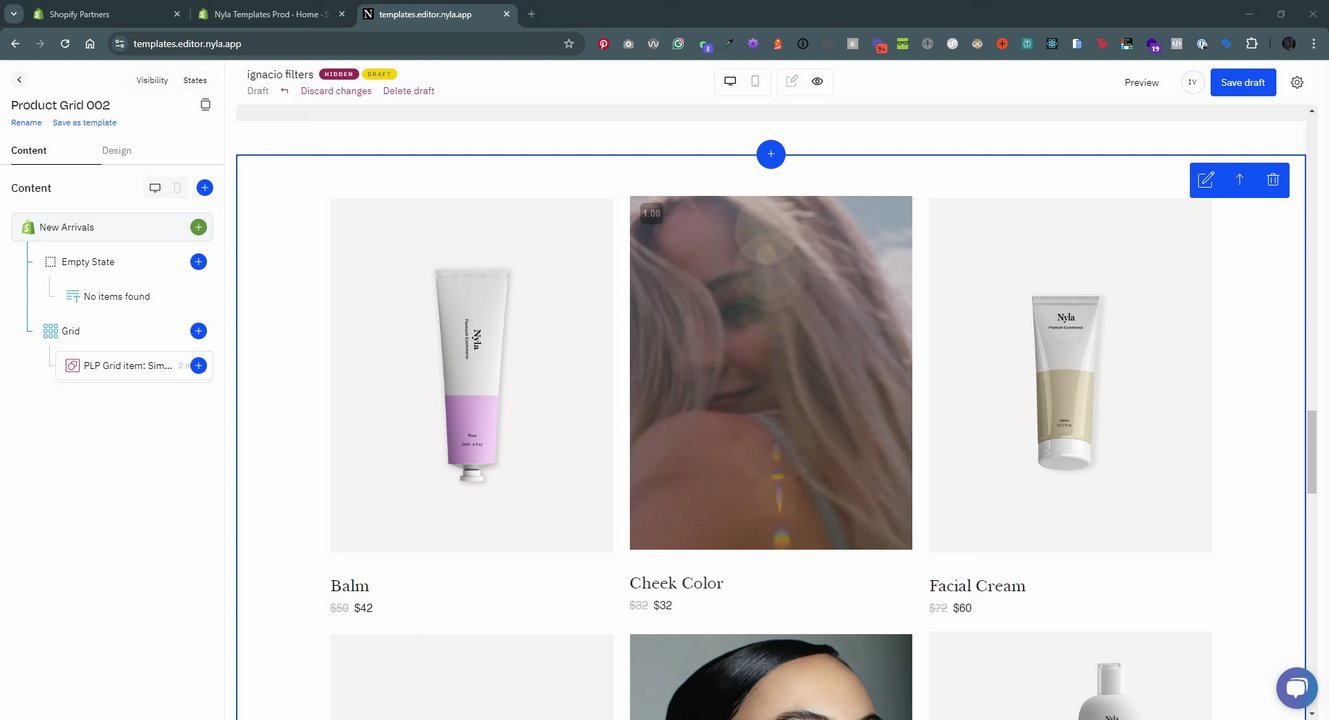Select the No items found text element
Viewport: 1329px width, 720px height.
116,297
